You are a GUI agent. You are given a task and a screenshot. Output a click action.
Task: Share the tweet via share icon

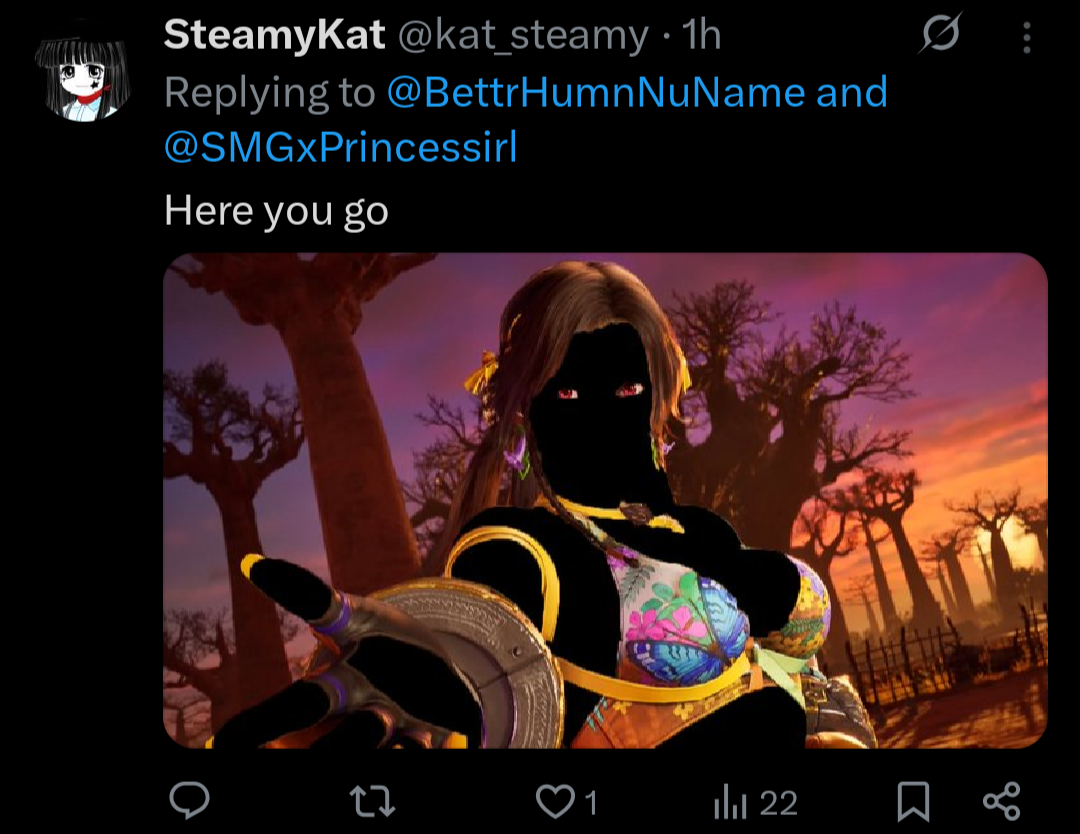point(1001,801)
